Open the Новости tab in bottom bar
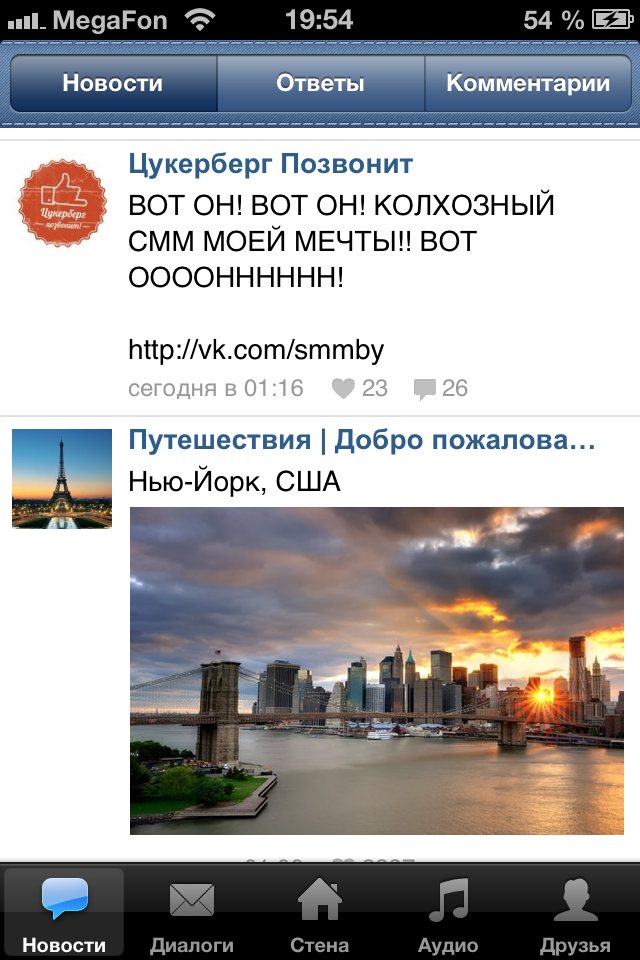Image resolution: width=640 pixels, height=960 pixels. coord(64,912)
